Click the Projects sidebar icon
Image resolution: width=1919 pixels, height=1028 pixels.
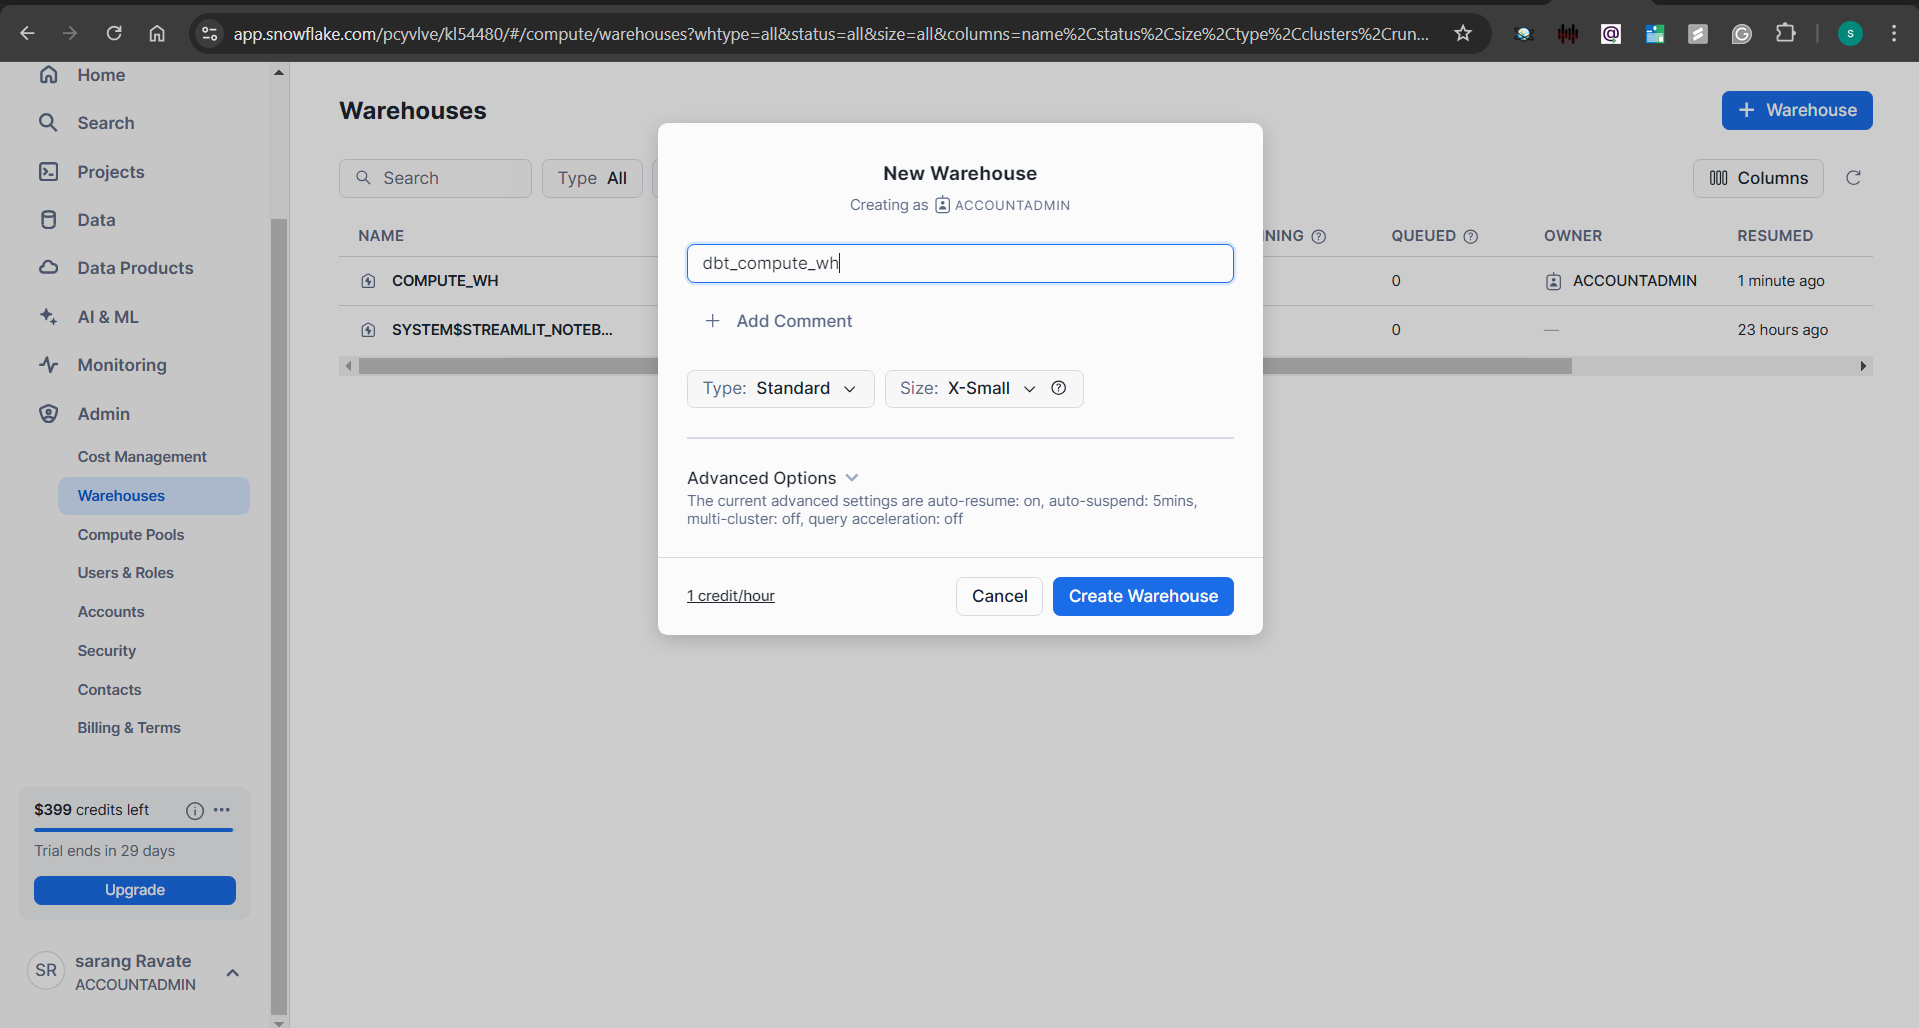coord(48,172)
